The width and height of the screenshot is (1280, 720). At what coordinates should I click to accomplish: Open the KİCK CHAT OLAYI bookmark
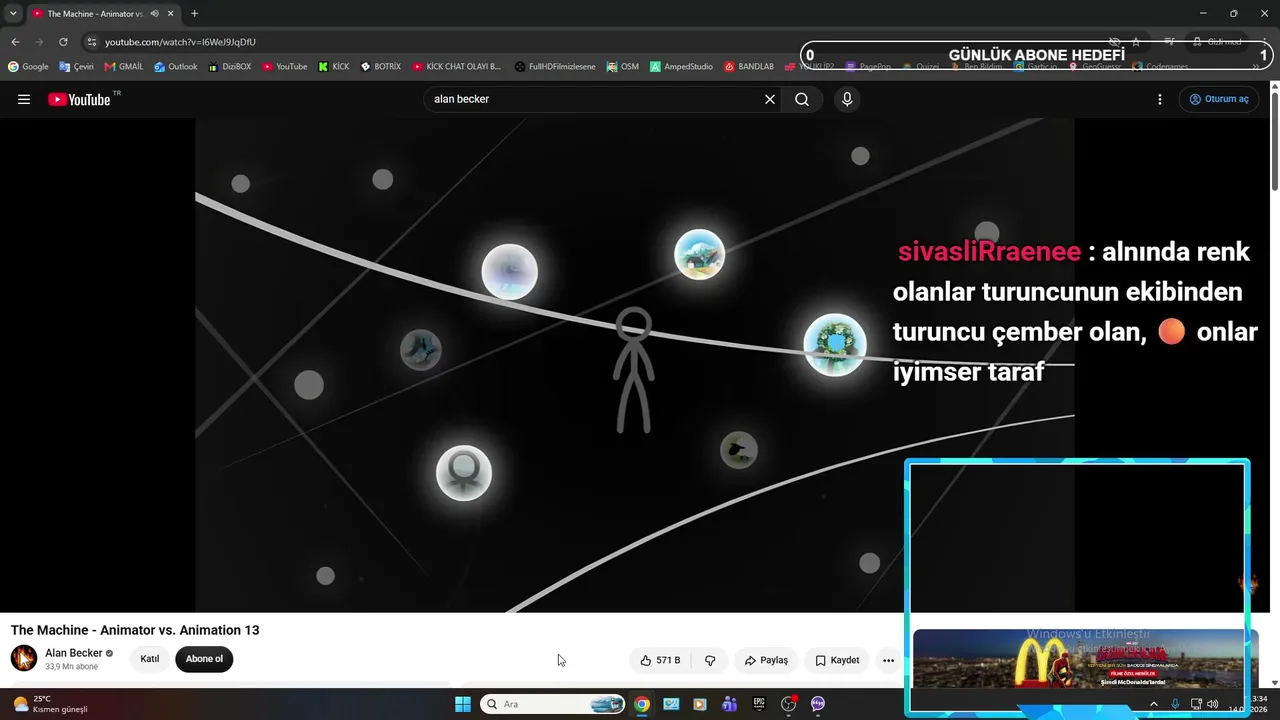(456, 67)
